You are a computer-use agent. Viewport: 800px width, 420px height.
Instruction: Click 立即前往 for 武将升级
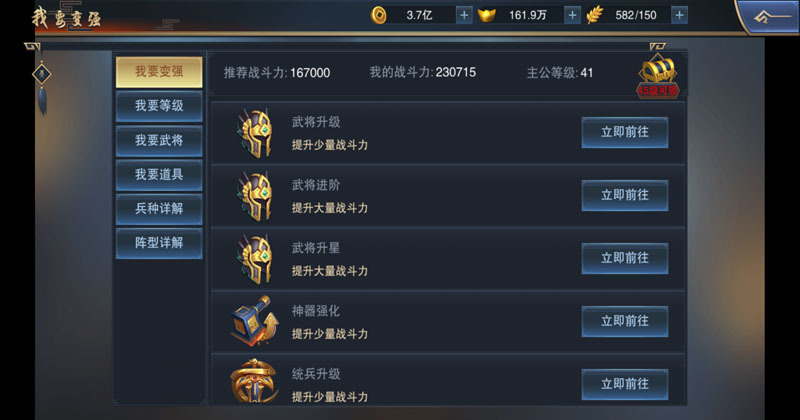[x=625, y=132]
